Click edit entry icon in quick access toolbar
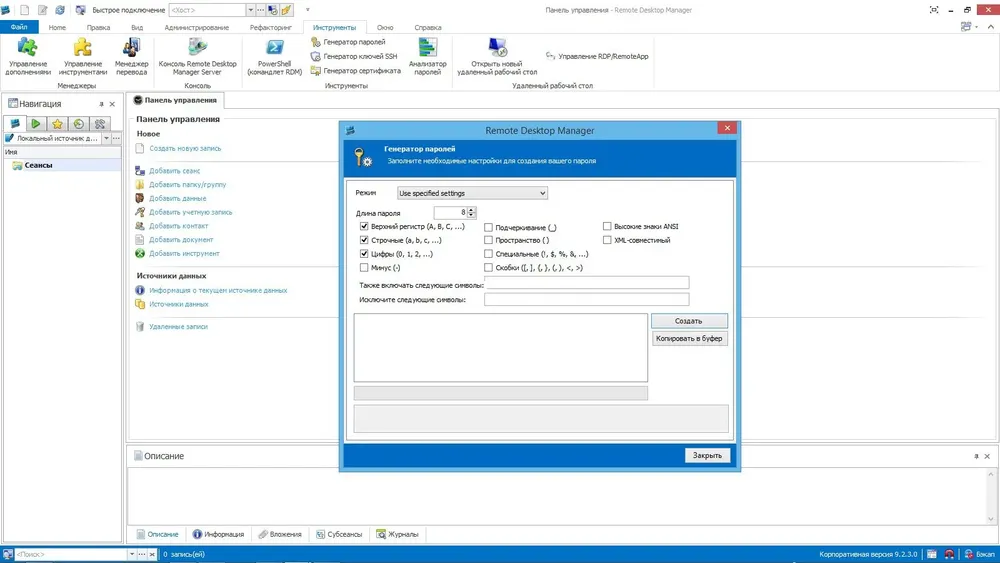 click(x=43, y=10)
